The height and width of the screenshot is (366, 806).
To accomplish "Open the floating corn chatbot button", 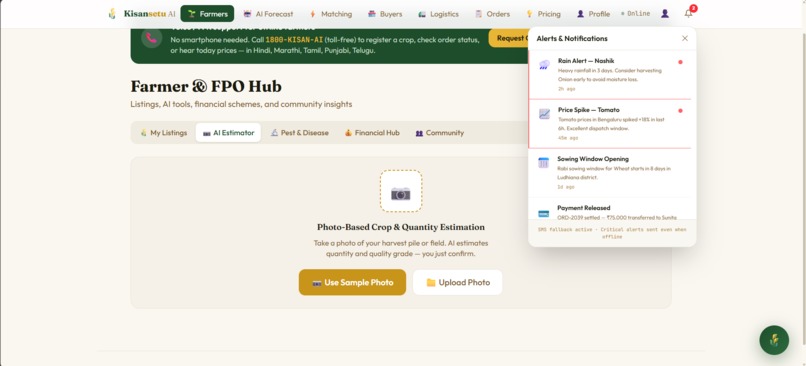I will [x=774, y=340].
